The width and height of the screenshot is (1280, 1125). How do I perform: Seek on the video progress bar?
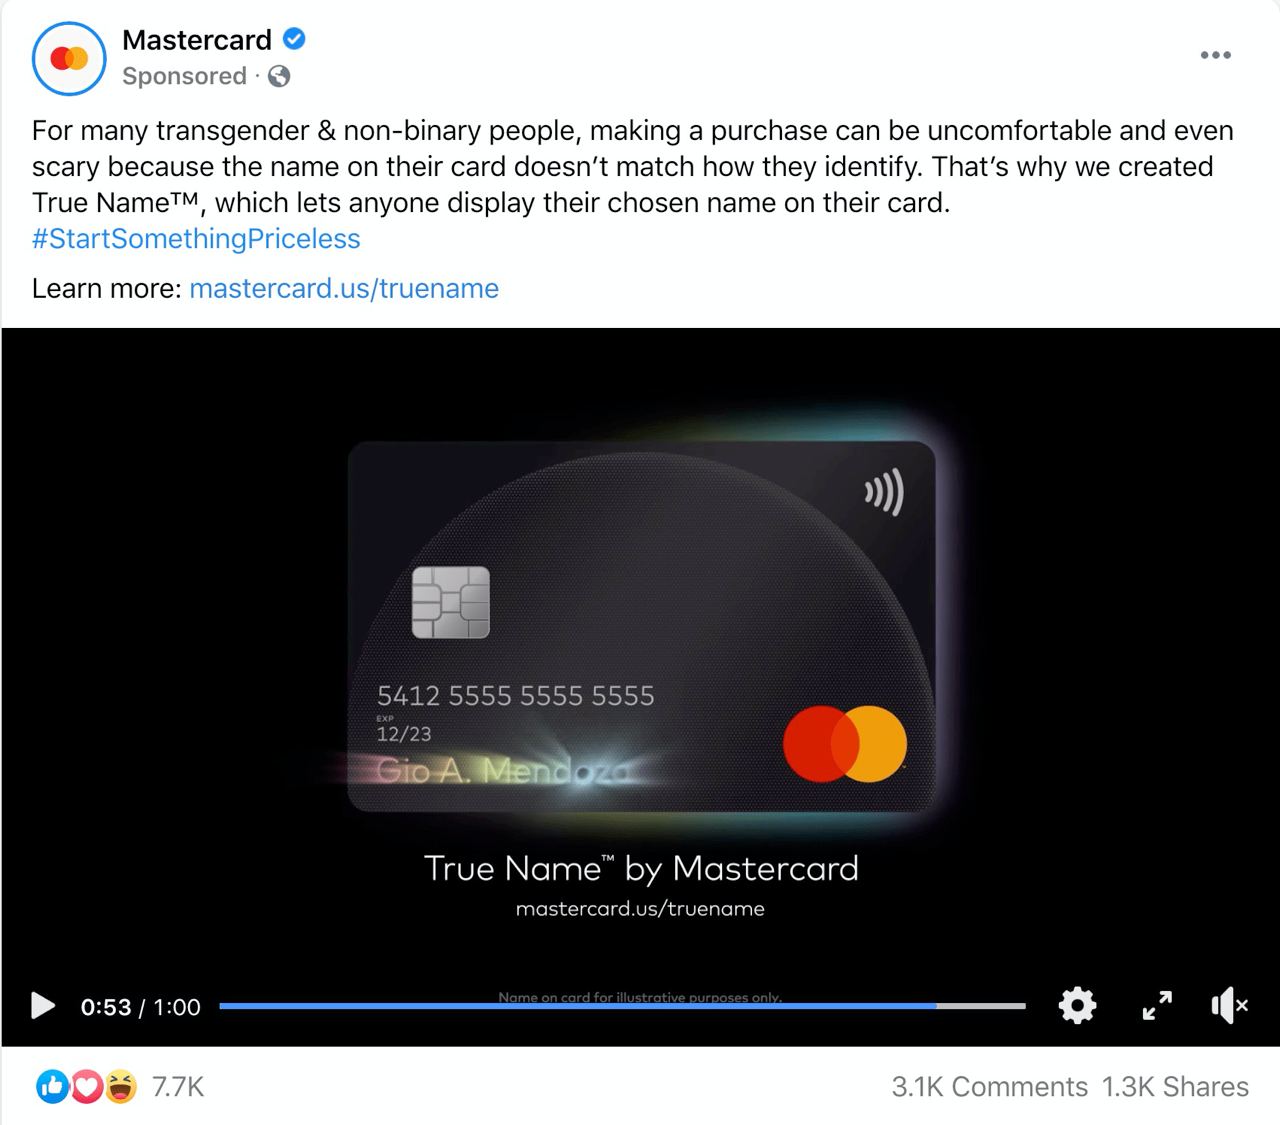pyautogui.click(x=622, y=1006)
